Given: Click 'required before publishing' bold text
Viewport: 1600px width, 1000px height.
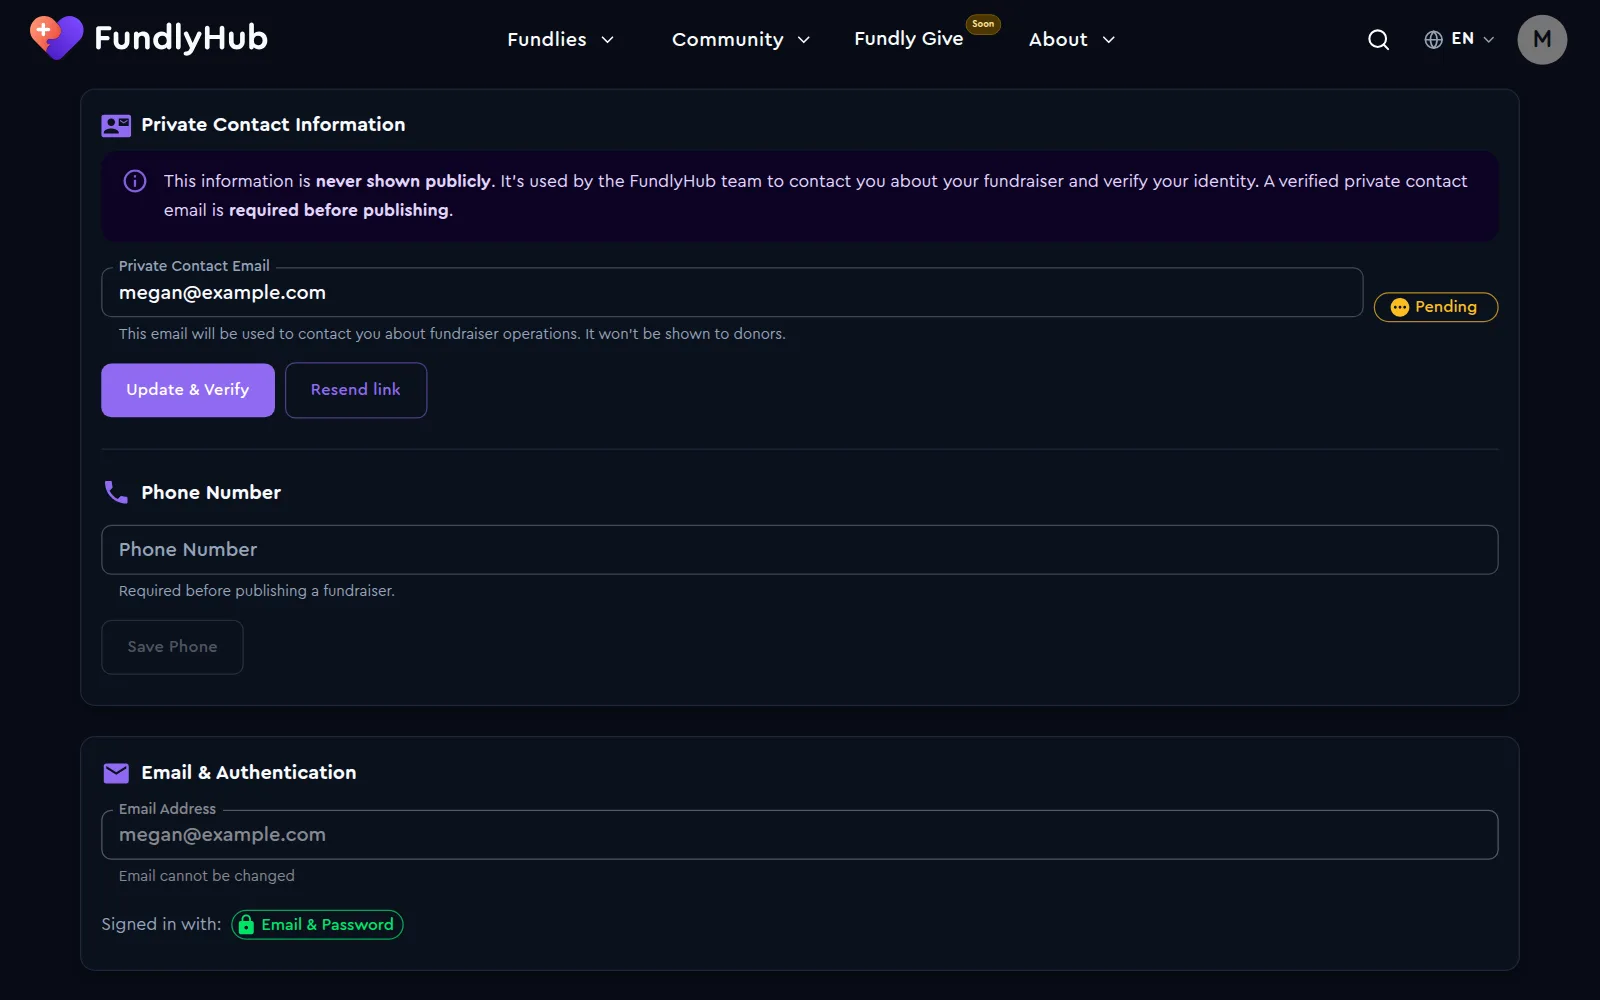Looking at the screenshot, I should (x=339, y=210).
